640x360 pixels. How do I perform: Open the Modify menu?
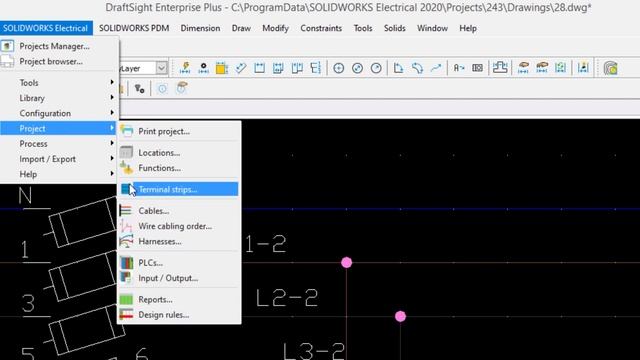[276, 28]
